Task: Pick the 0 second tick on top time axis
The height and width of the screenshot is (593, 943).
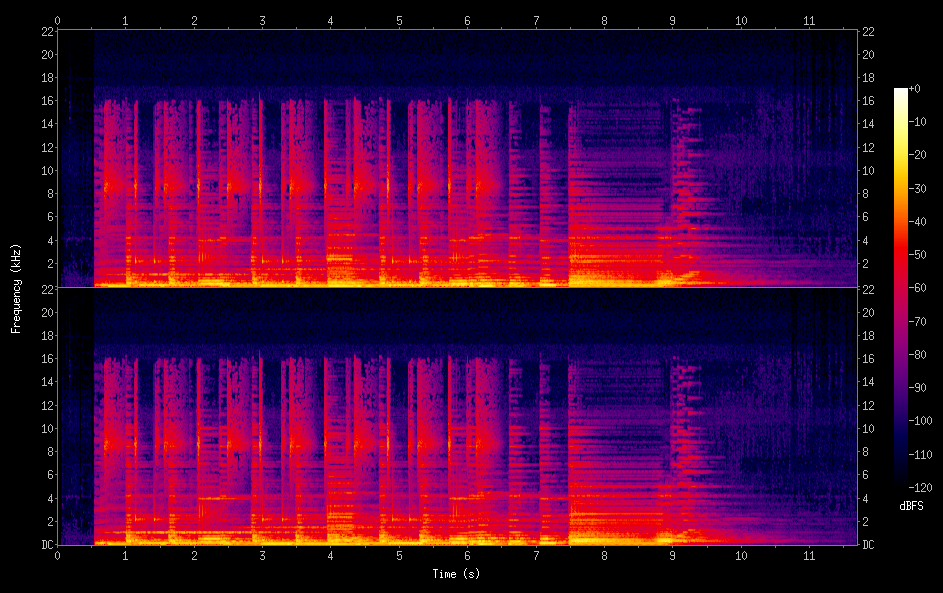Action: click(58, 20)
